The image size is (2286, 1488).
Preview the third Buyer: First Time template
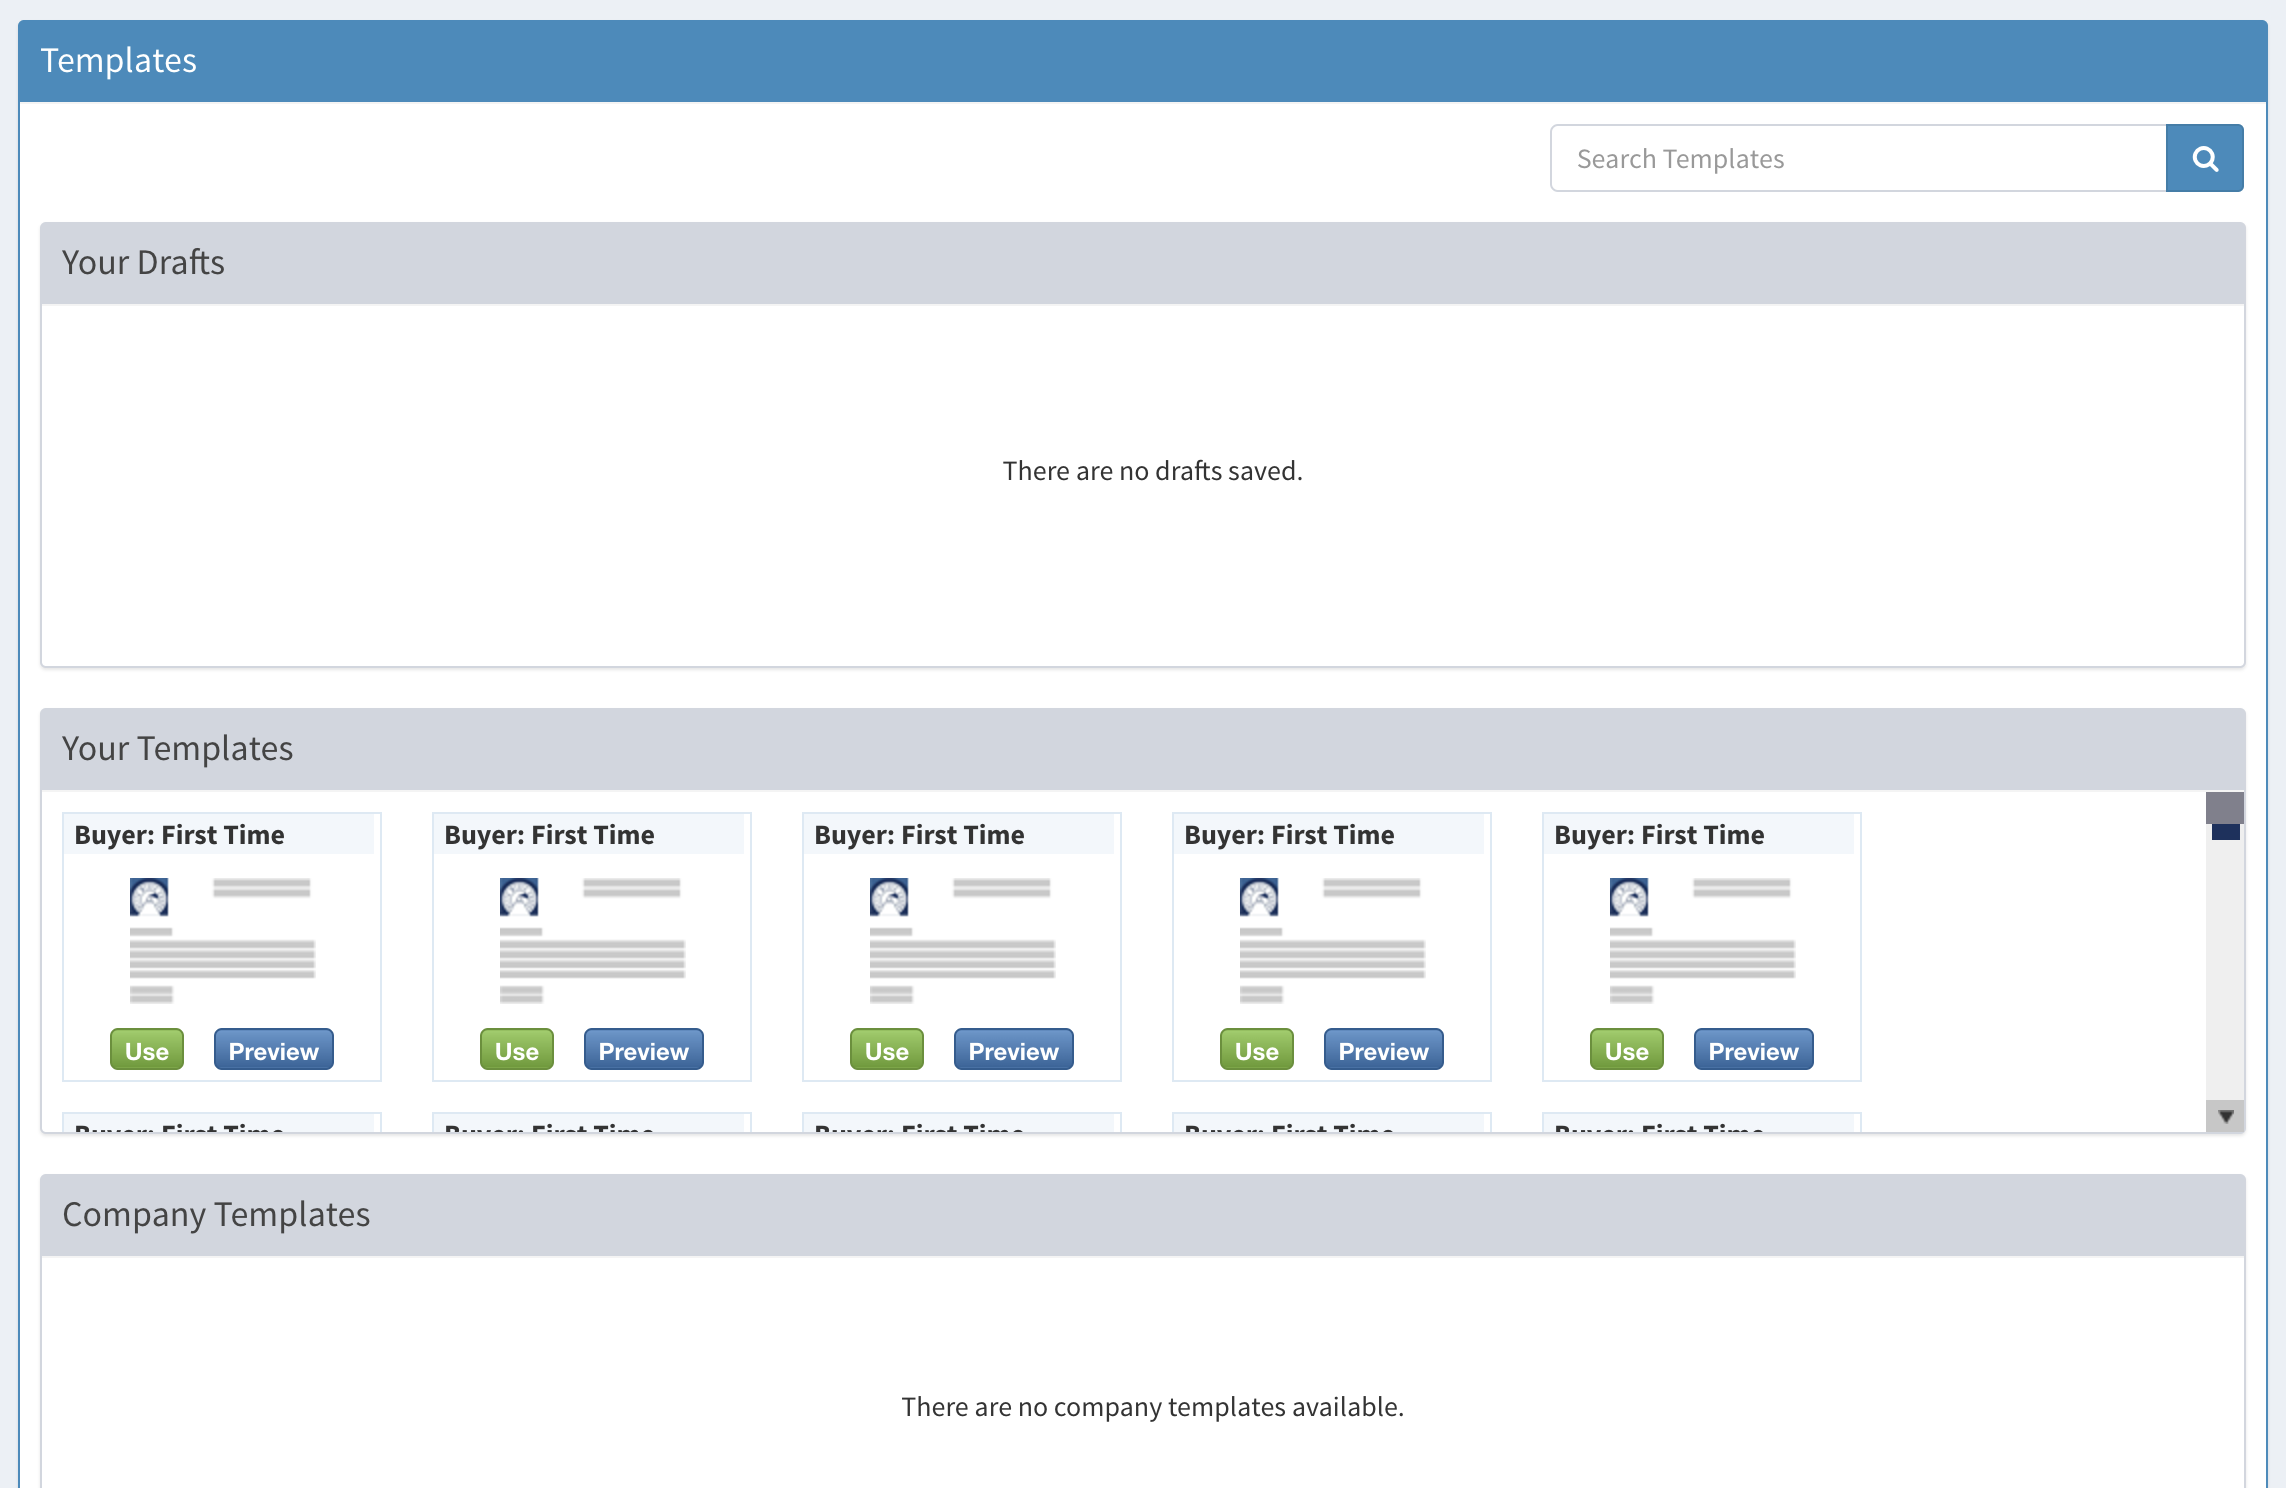click(1013, 1050)
